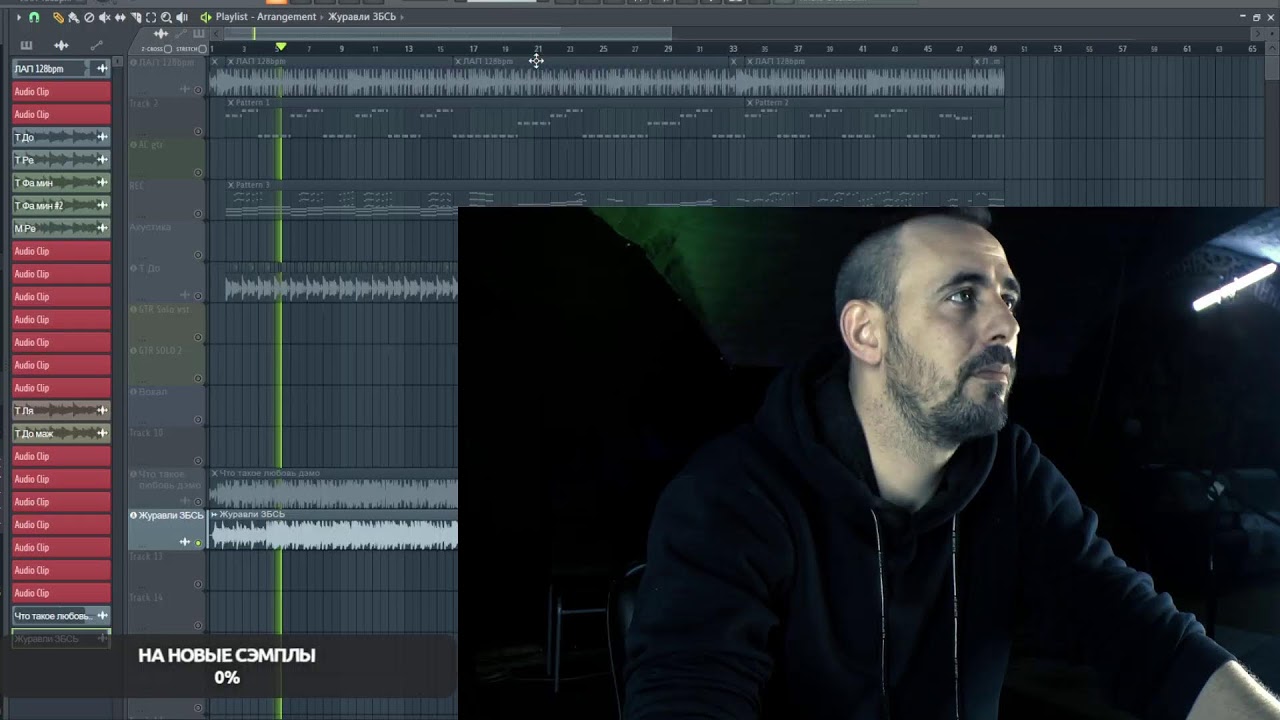Open Что такое любовь дэмо clip menu
The width and height of the screenshot is (1280, 720).
pos(214,473)
